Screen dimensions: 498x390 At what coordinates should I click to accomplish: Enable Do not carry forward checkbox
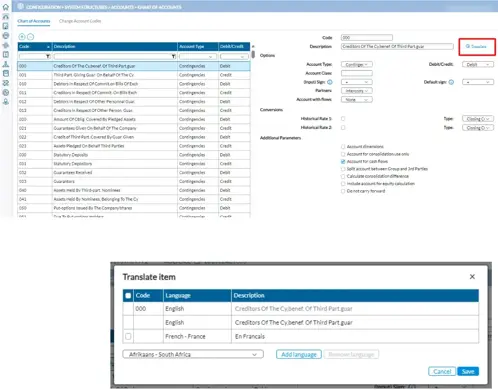coord(343,191)
